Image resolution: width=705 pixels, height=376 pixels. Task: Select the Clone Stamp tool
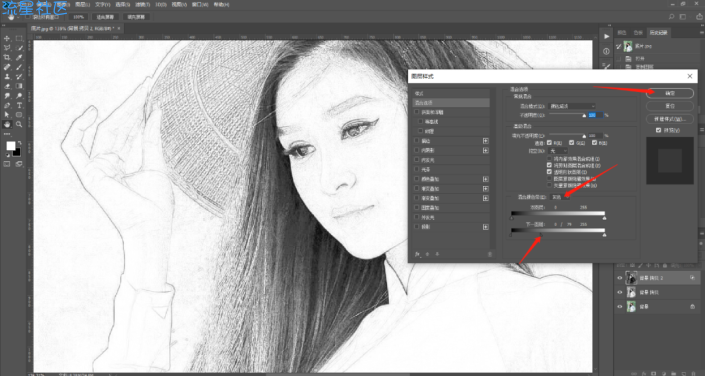click(7, 76)
